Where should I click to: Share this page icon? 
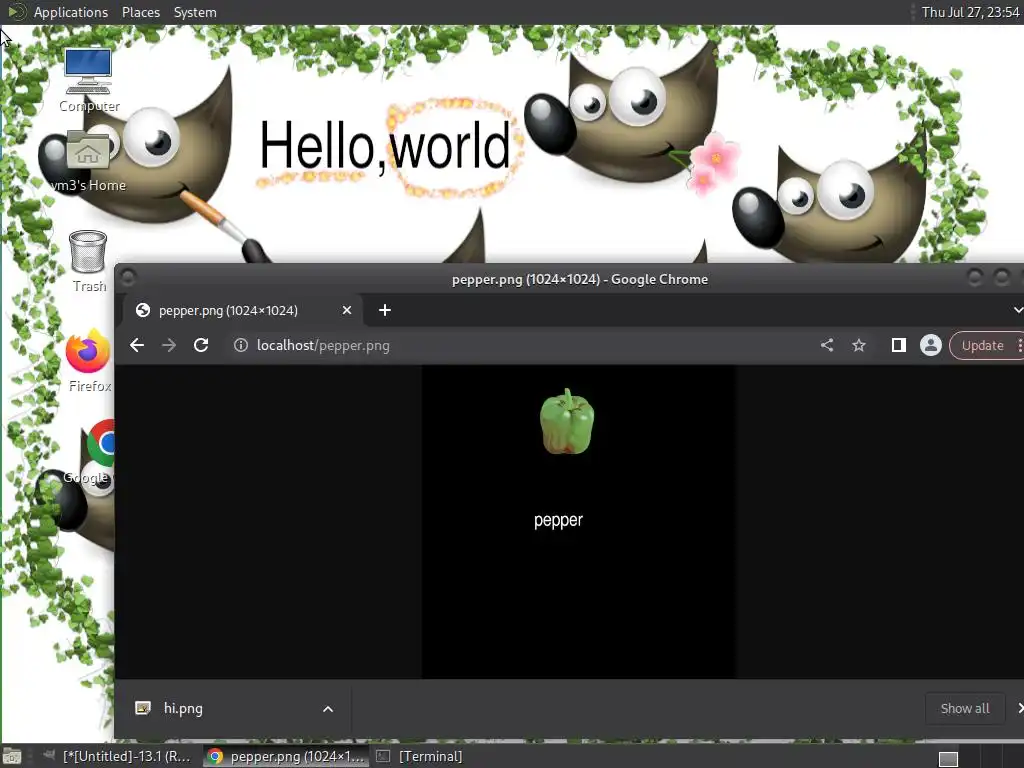827,345
